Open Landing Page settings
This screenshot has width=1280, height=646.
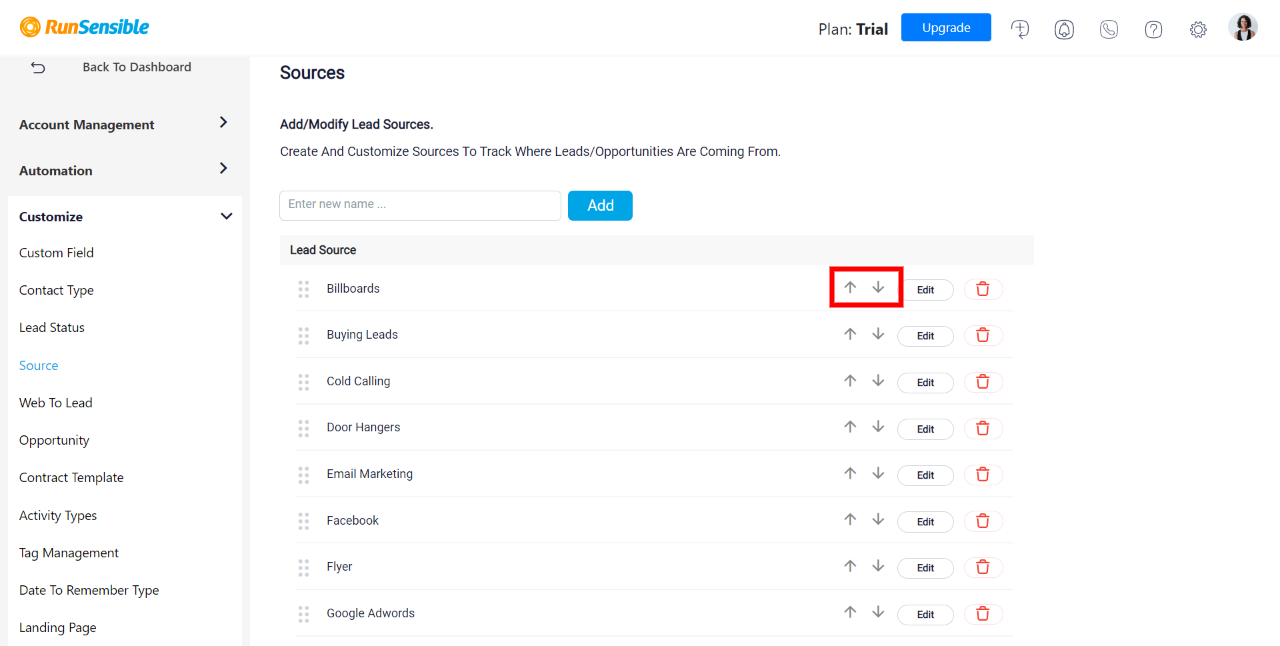tap(58, 628)
